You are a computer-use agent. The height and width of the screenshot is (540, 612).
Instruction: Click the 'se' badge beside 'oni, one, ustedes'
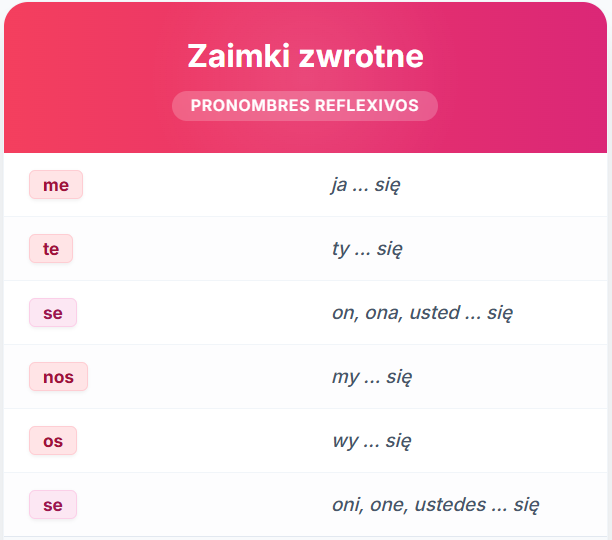[x=53, y=504]
